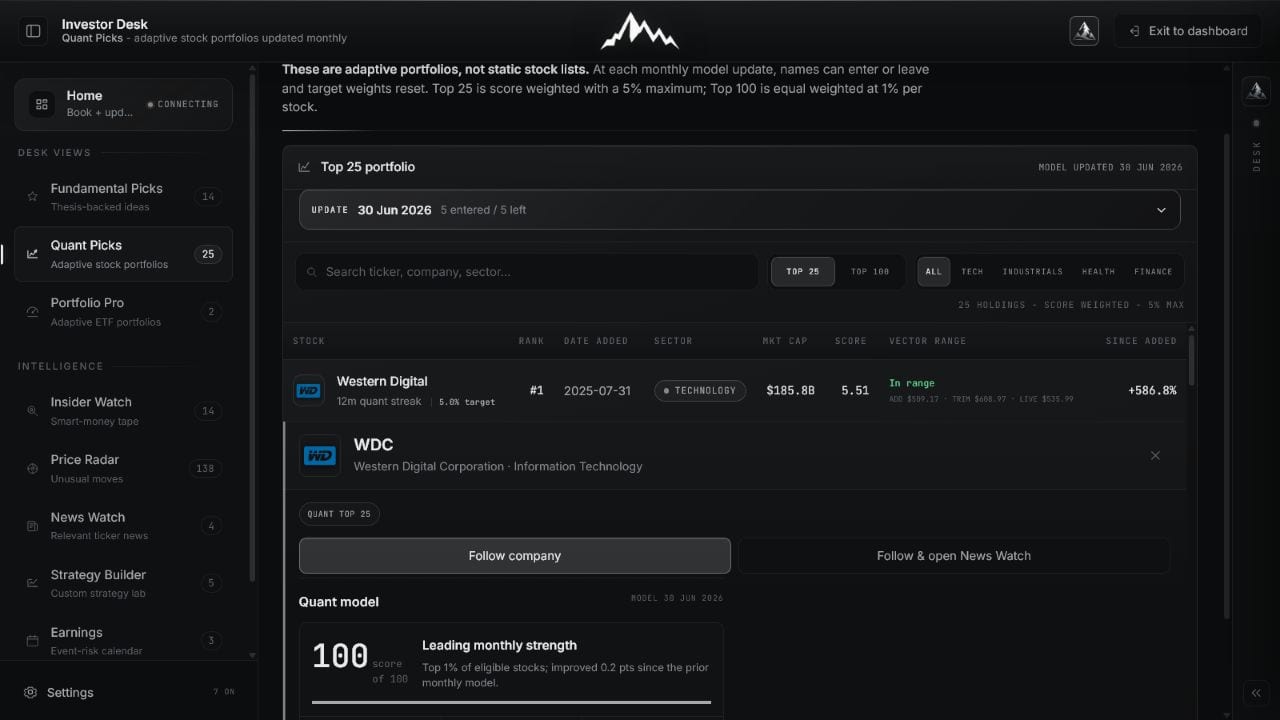Viewport: 1280px width, 720px height.
Task: Click the 5.51 score value
Action: (x=855, y=391)
